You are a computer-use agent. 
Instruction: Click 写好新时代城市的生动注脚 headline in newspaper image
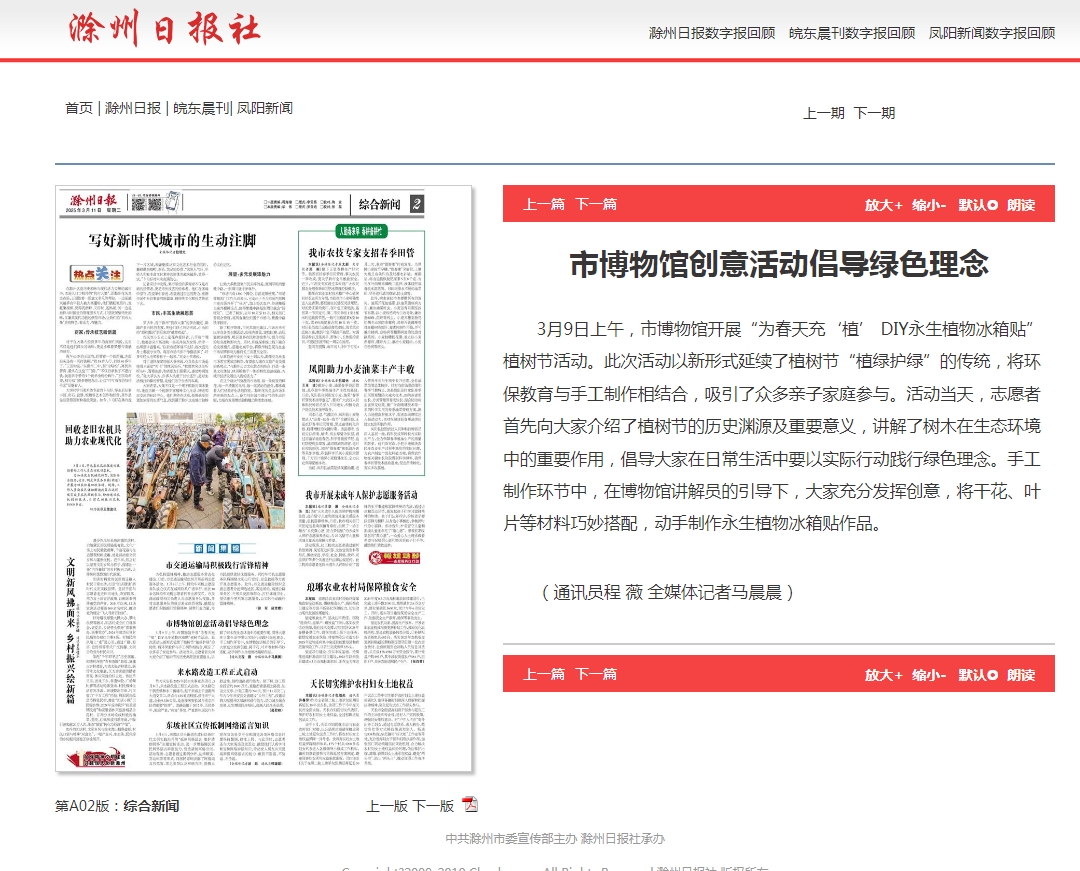click(173, 240)
